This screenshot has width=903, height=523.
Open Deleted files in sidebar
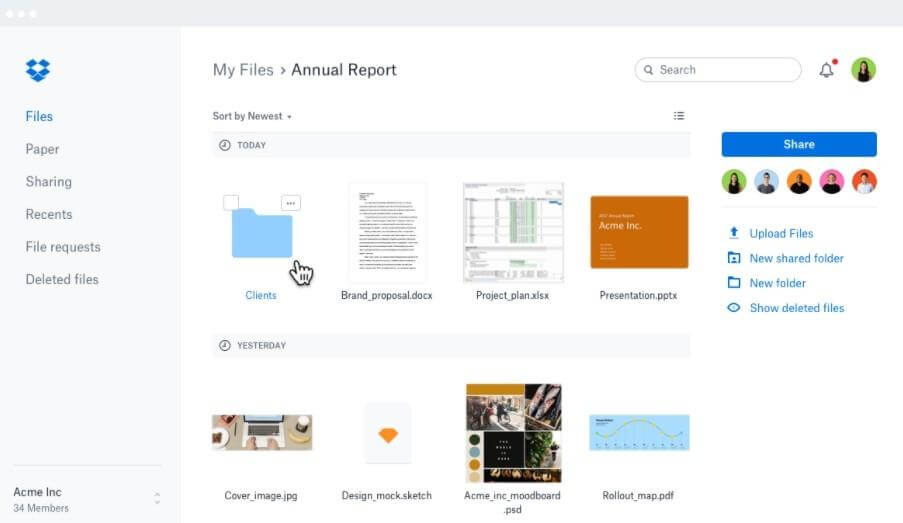62,279
